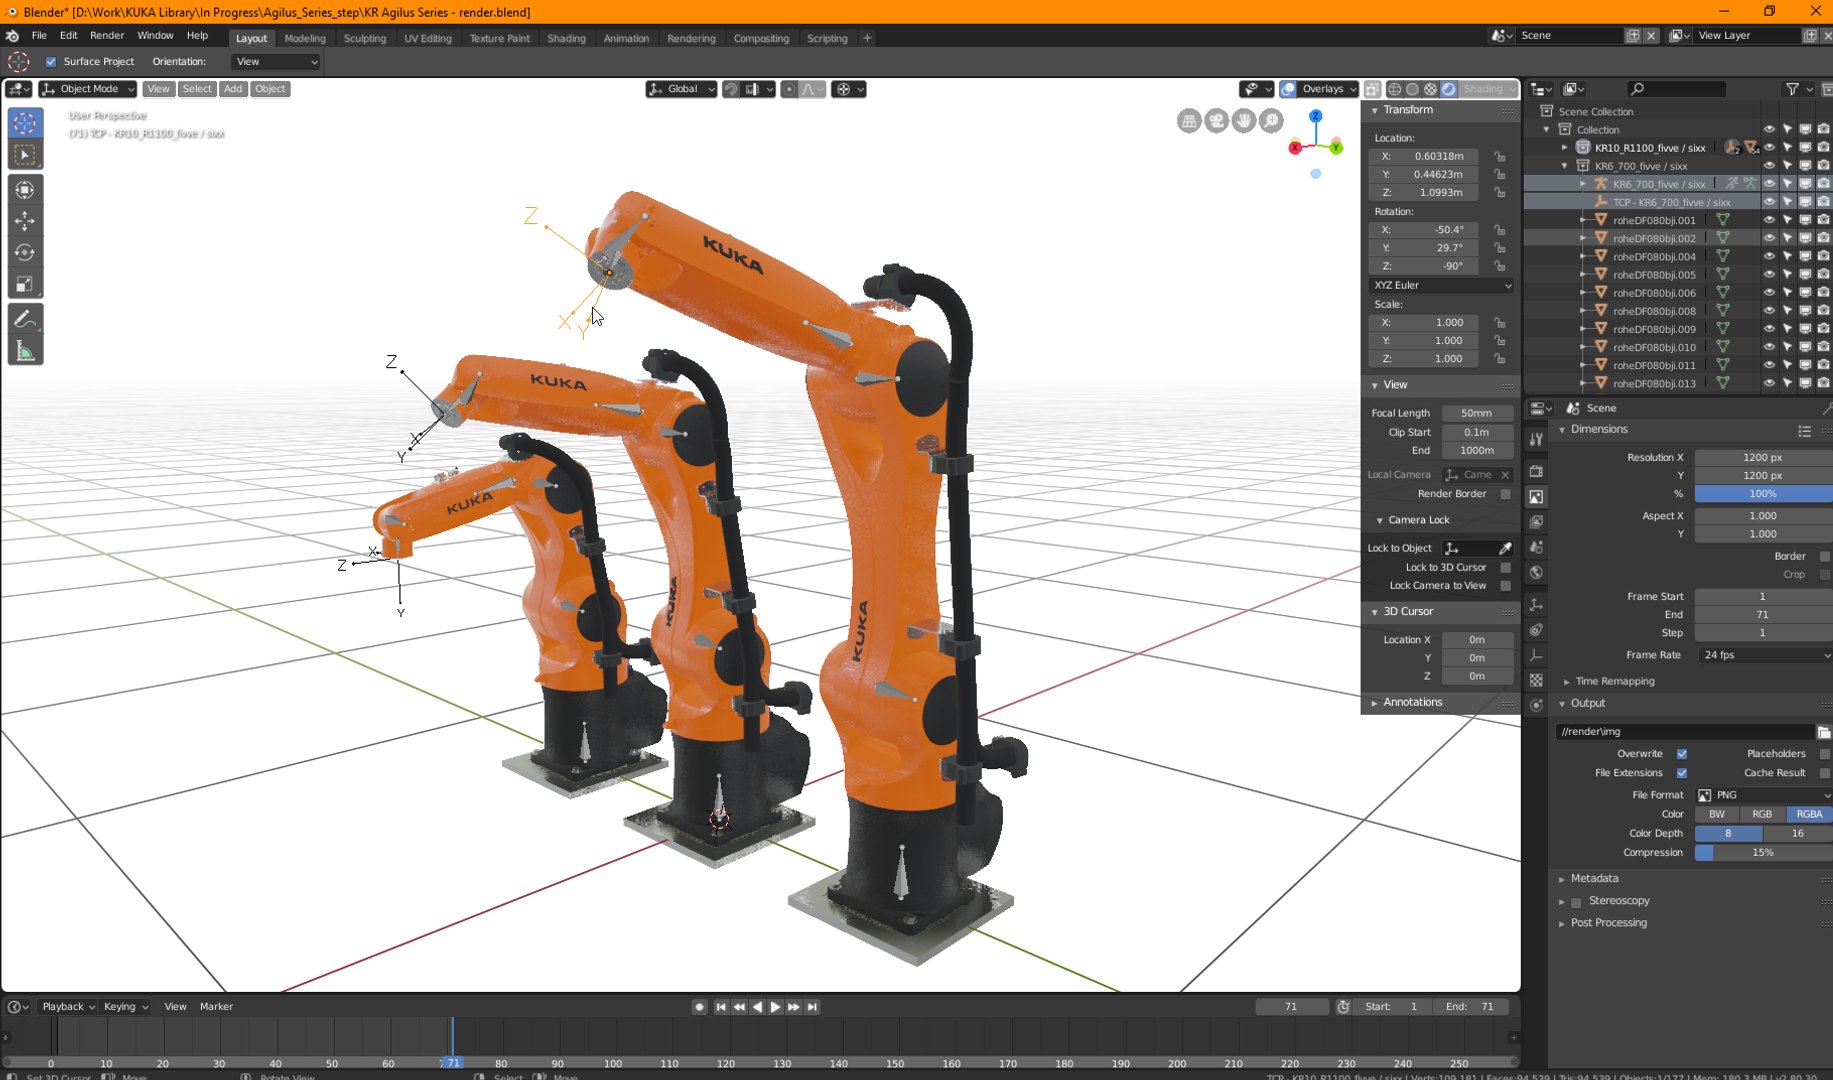Toggle X-ray display in viewport header
The height and width of the screenshot is (1080, 1833).
tap(1373, 89)
